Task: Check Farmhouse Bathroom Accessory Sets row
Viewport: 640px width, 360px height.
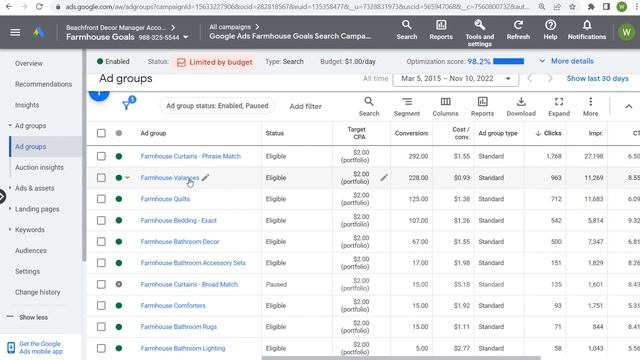Action: pos(101,263)
